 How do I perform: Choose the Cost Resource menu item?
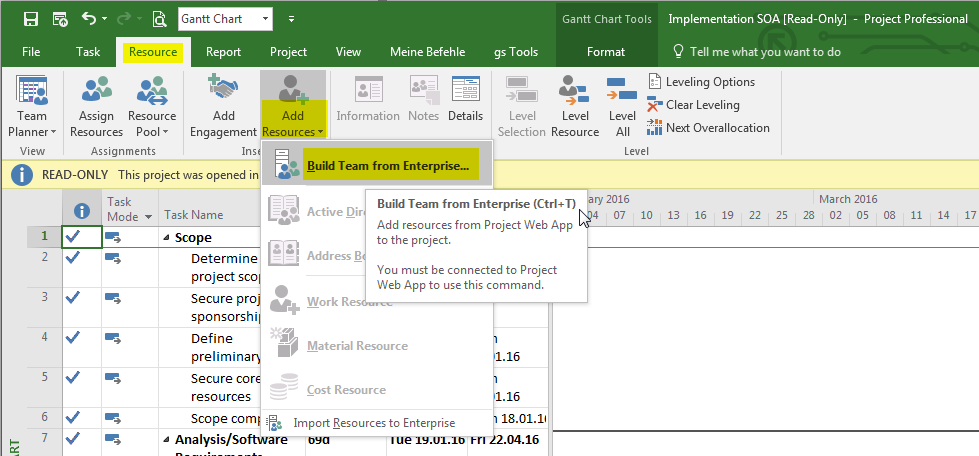point(377,390)
